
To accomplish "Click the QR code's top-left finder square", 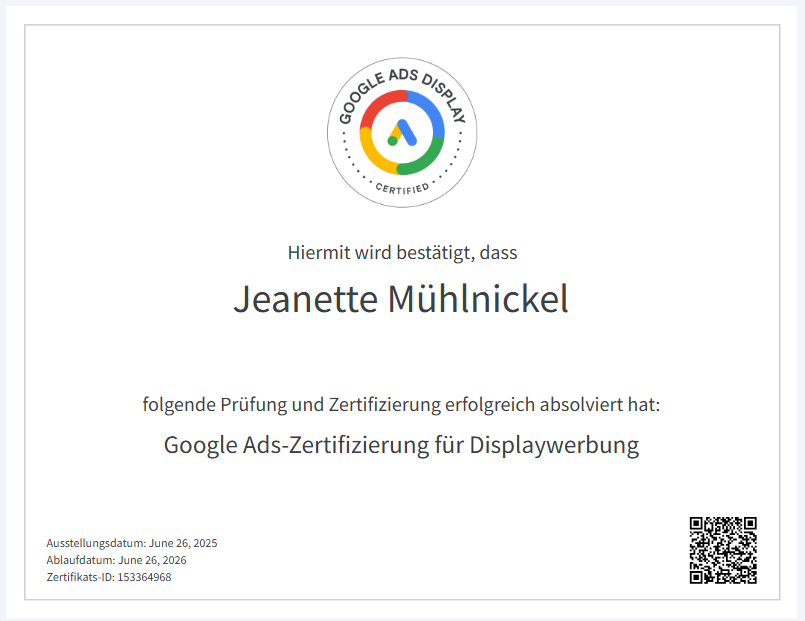I will (698, 525).
